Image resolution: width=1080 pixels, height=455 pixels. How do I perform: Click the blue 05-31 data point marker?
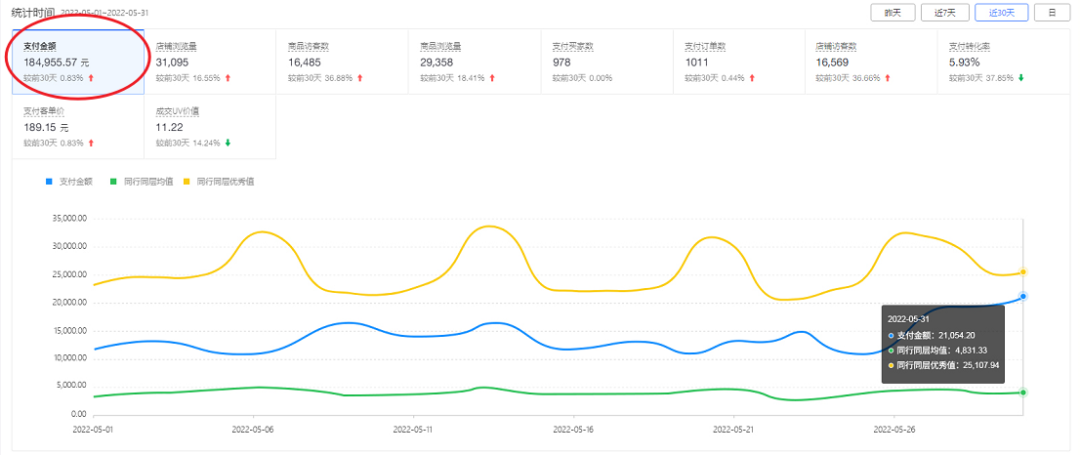(1023, 296)
